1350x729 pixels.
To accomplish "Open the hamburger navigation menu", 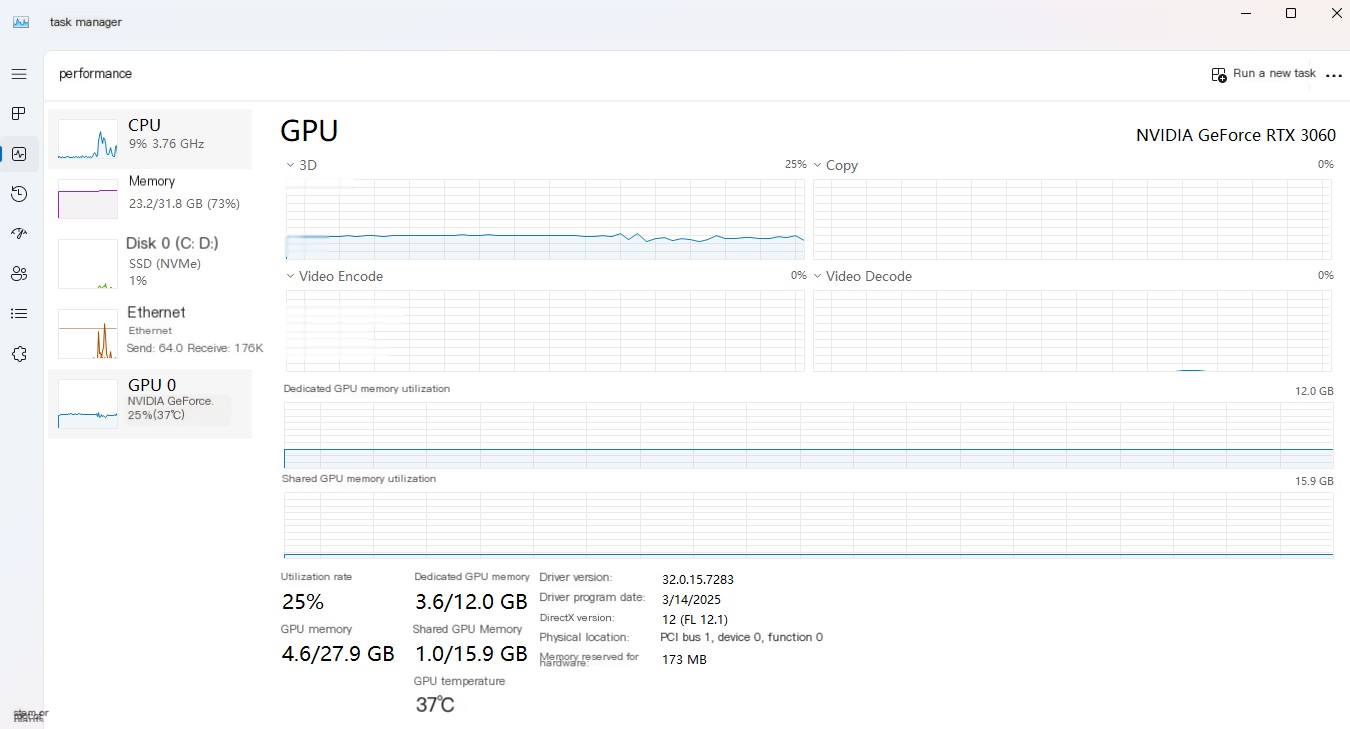I will coord(18,74).
